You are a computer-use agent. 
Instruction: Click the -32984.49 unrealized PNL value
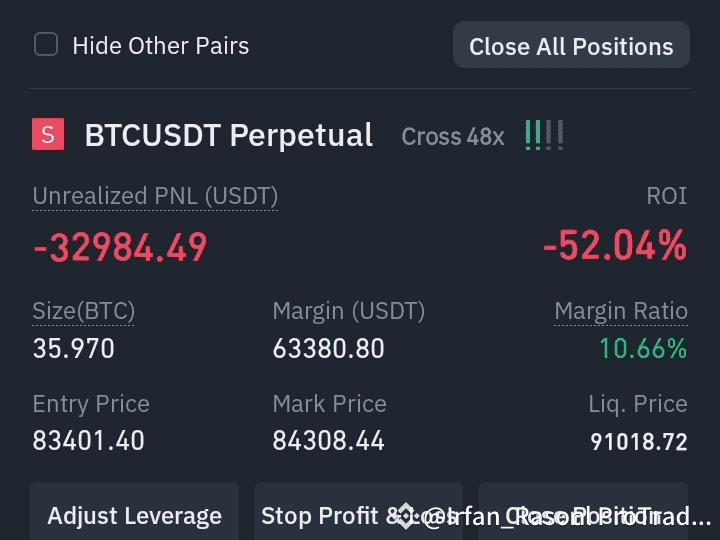[x=120, y=247]
